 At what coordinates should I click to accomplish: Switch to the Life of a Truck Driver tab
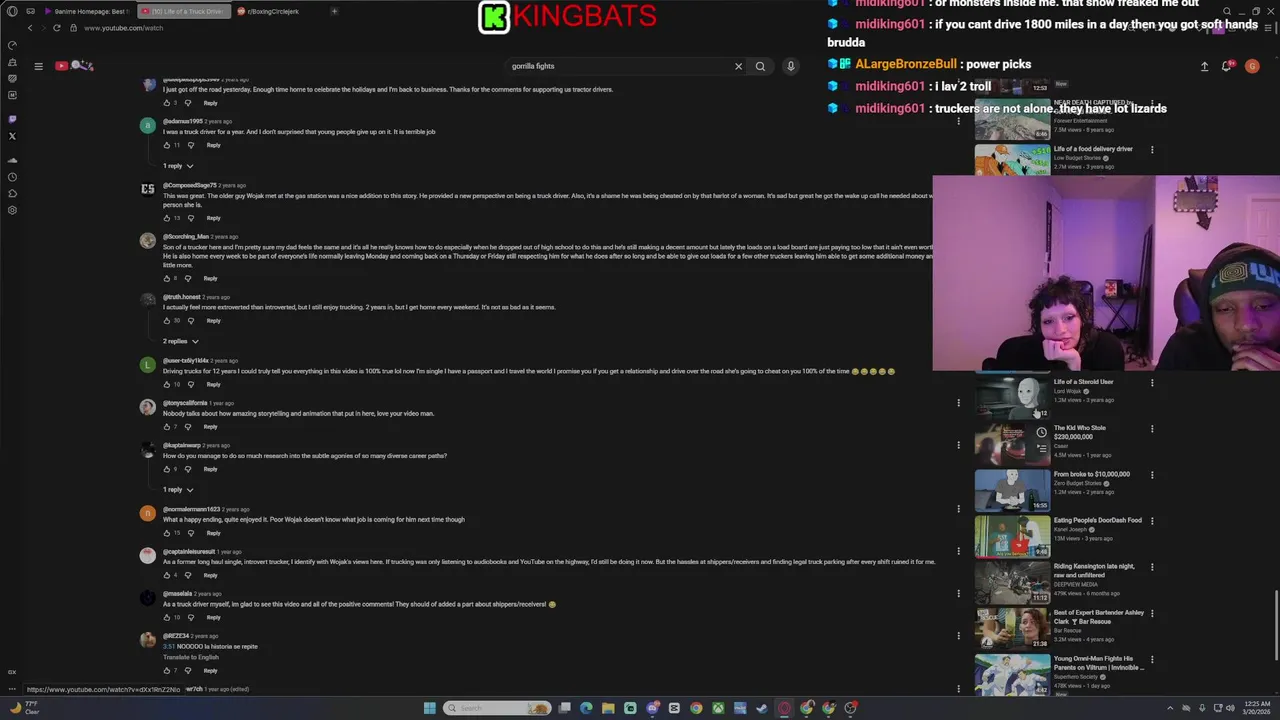pyautogui.click(x=183, y=11)
